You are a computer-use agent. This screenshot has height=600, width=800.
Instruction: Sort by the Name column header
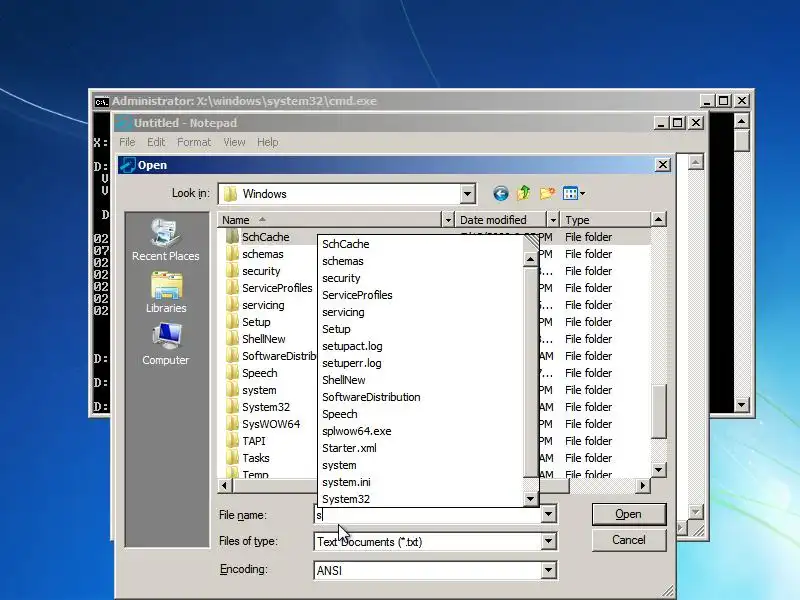pyautogui.click(x=330, y=220)
